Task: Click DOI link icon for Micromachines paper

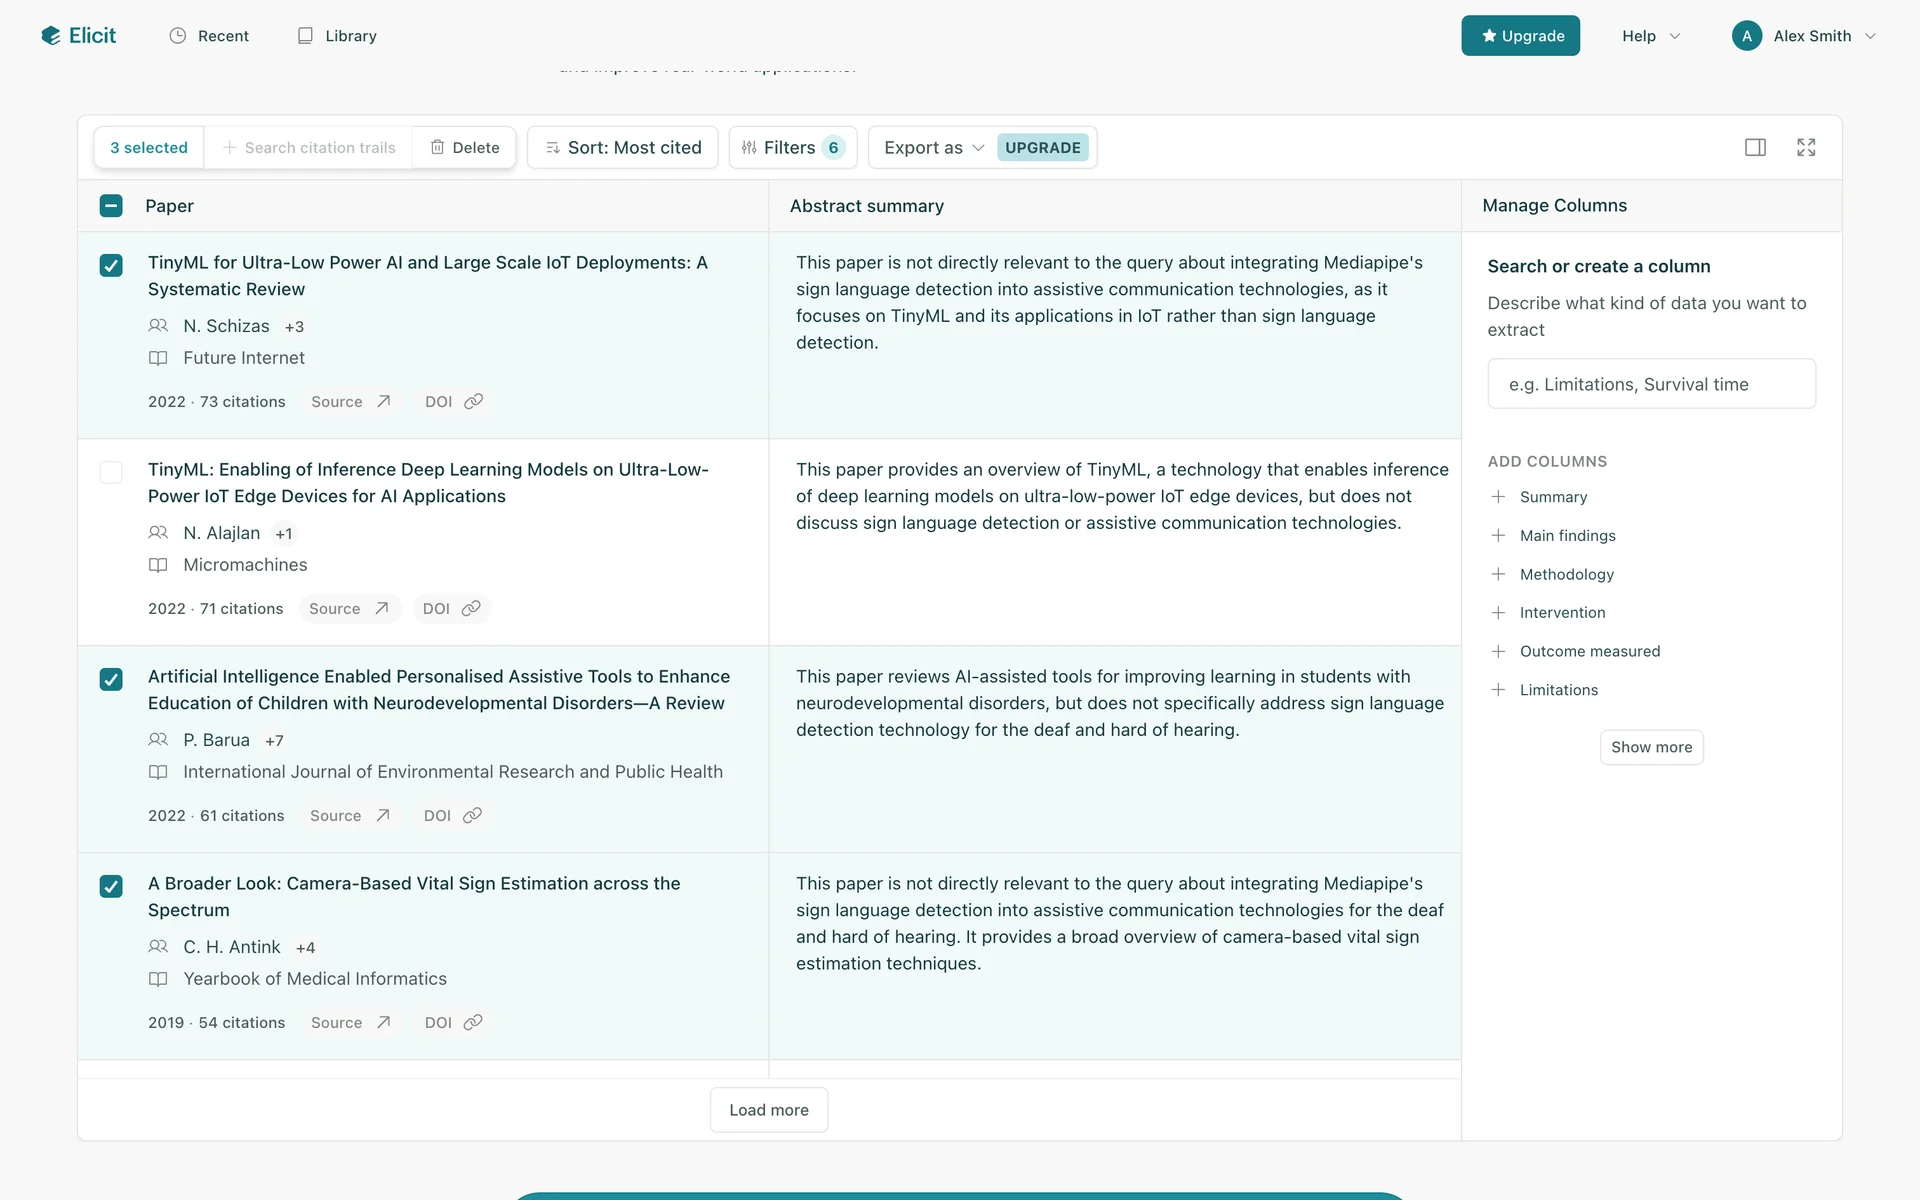Action: (471, 608)
